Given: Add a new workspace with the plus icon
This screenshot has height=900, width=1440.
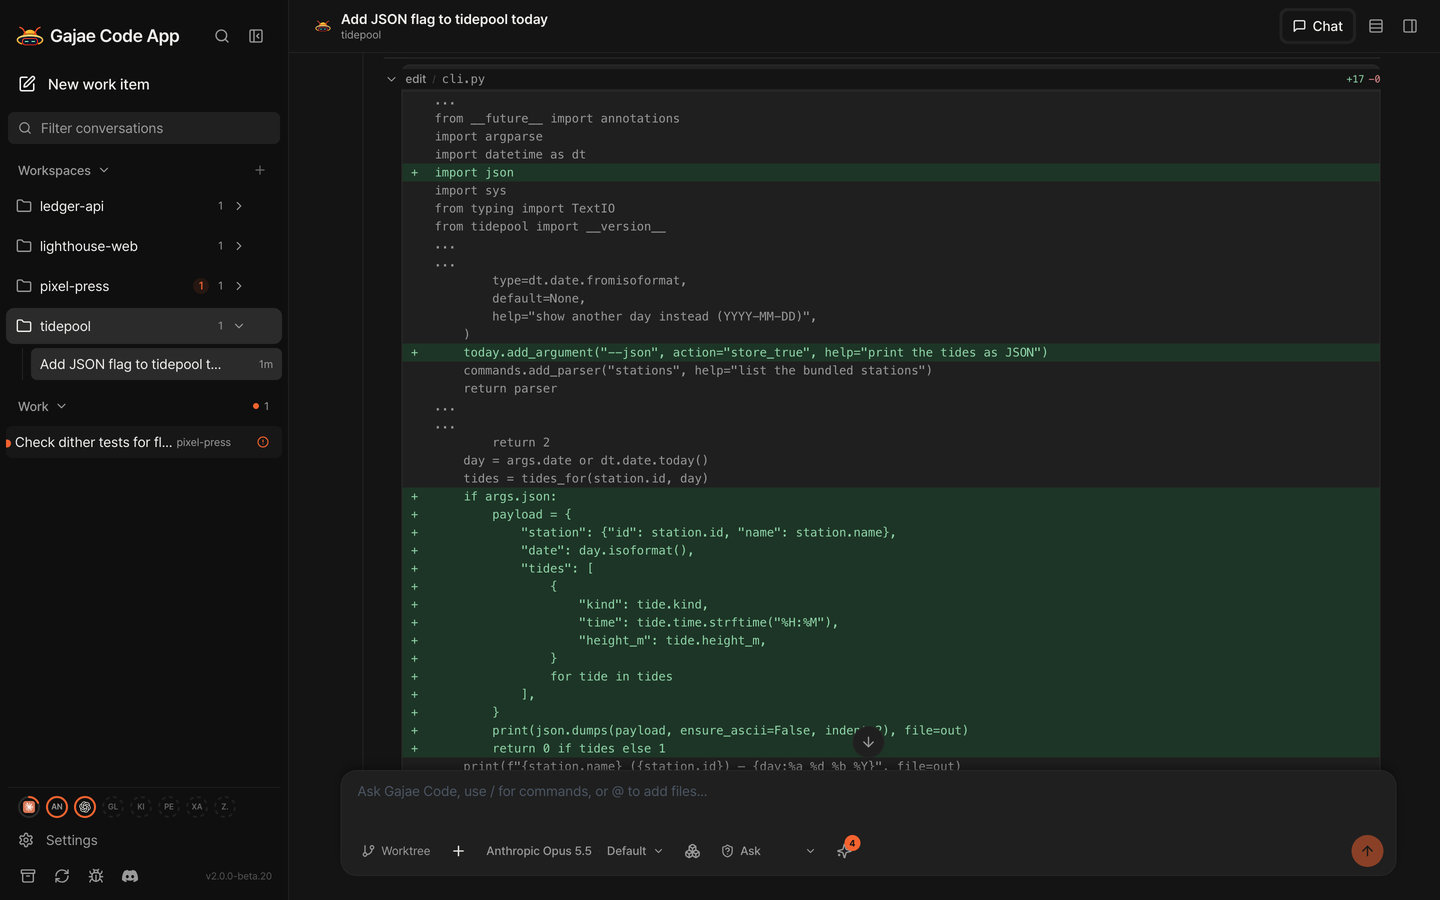Looking at the screenshot, I should 260,170.
